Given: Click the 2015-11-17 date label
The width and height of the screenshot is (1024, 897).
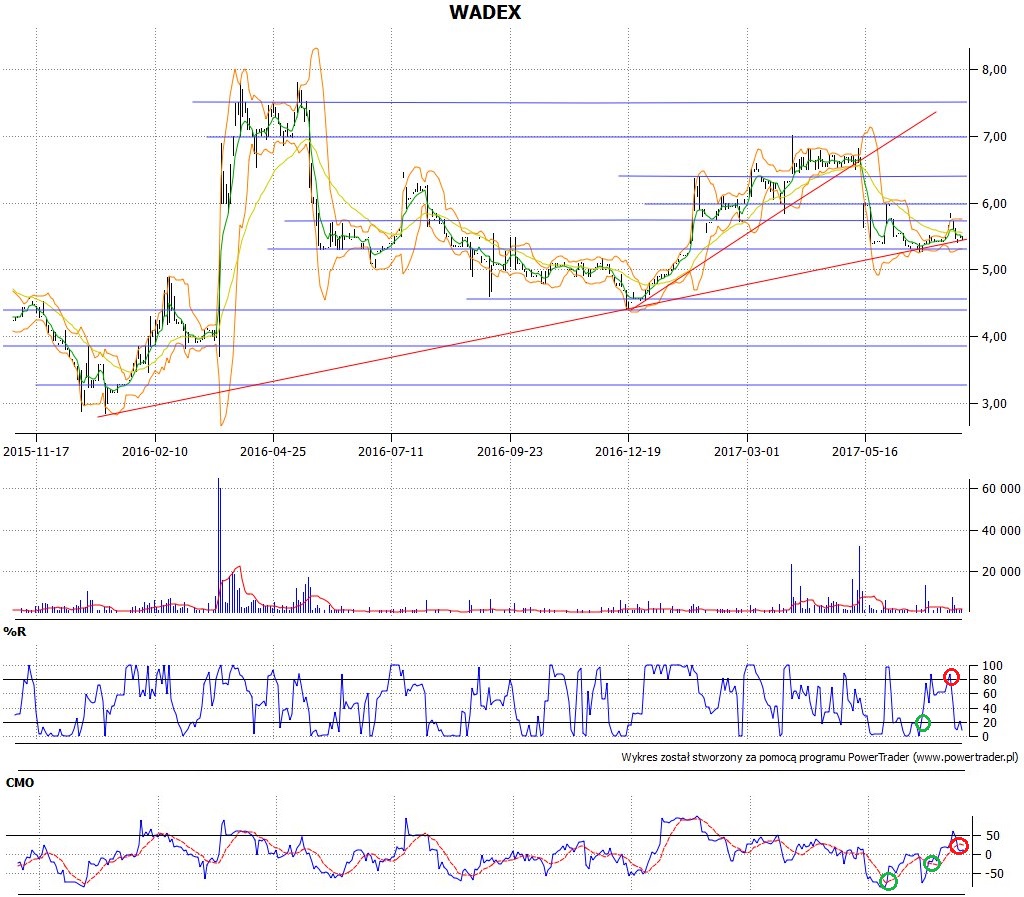Looking at the screenshot, I should [36, 451].
